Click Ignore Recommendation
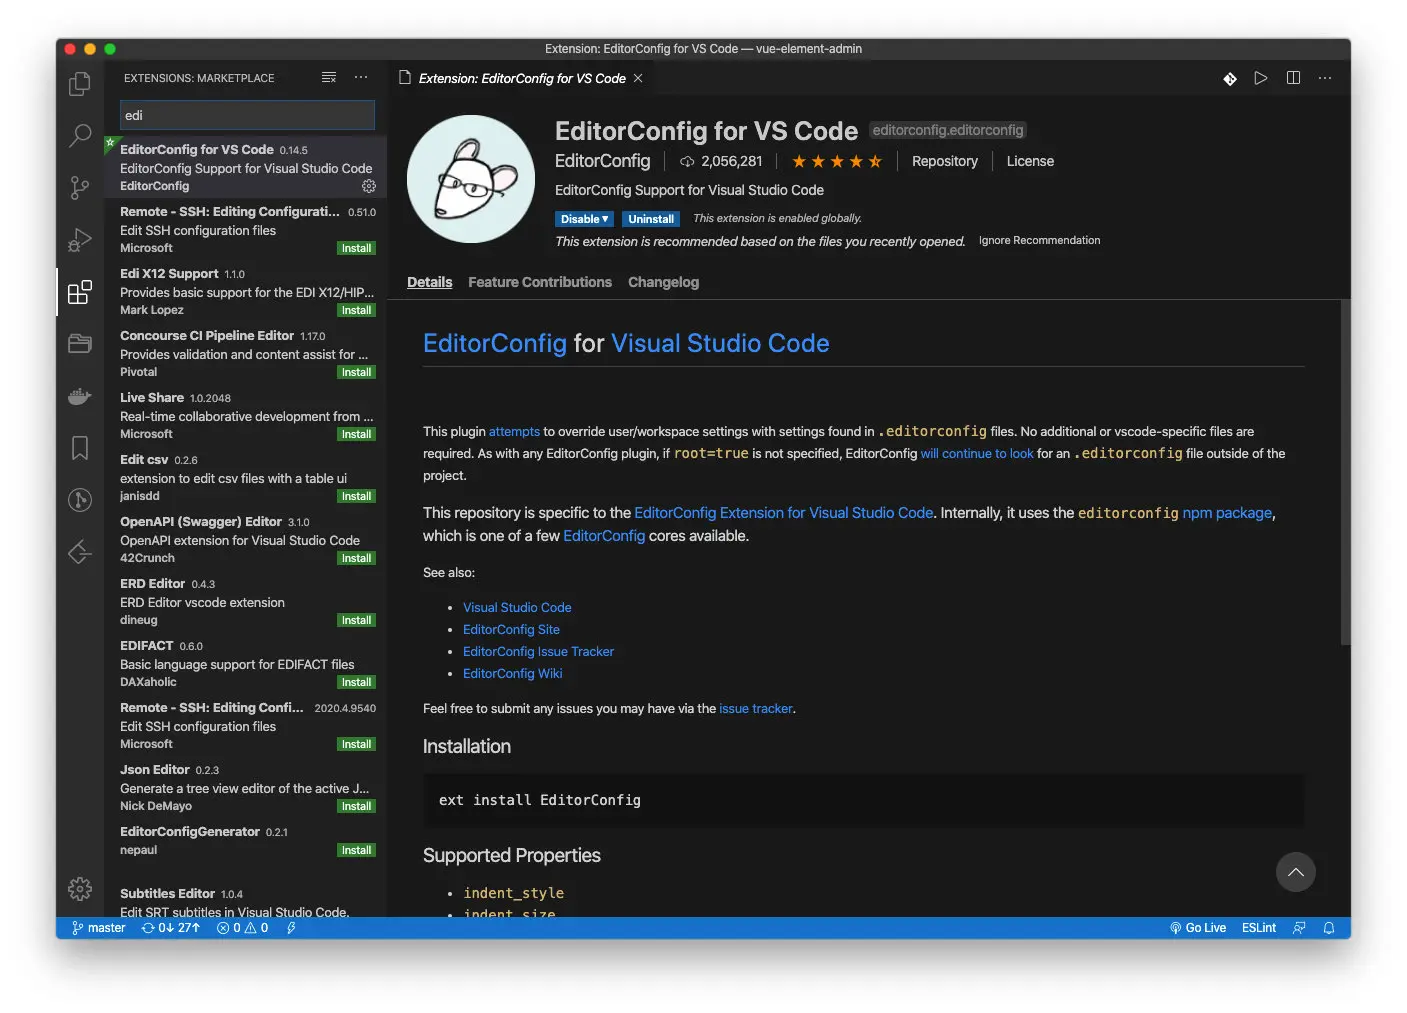 [1039, 240]
